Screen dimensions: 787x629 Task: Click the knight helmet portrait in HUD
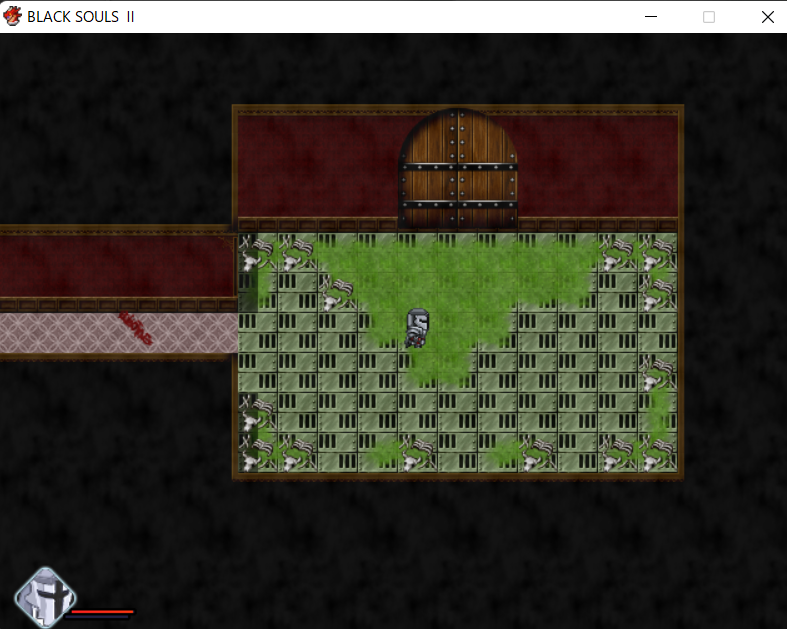click(45, 597)
